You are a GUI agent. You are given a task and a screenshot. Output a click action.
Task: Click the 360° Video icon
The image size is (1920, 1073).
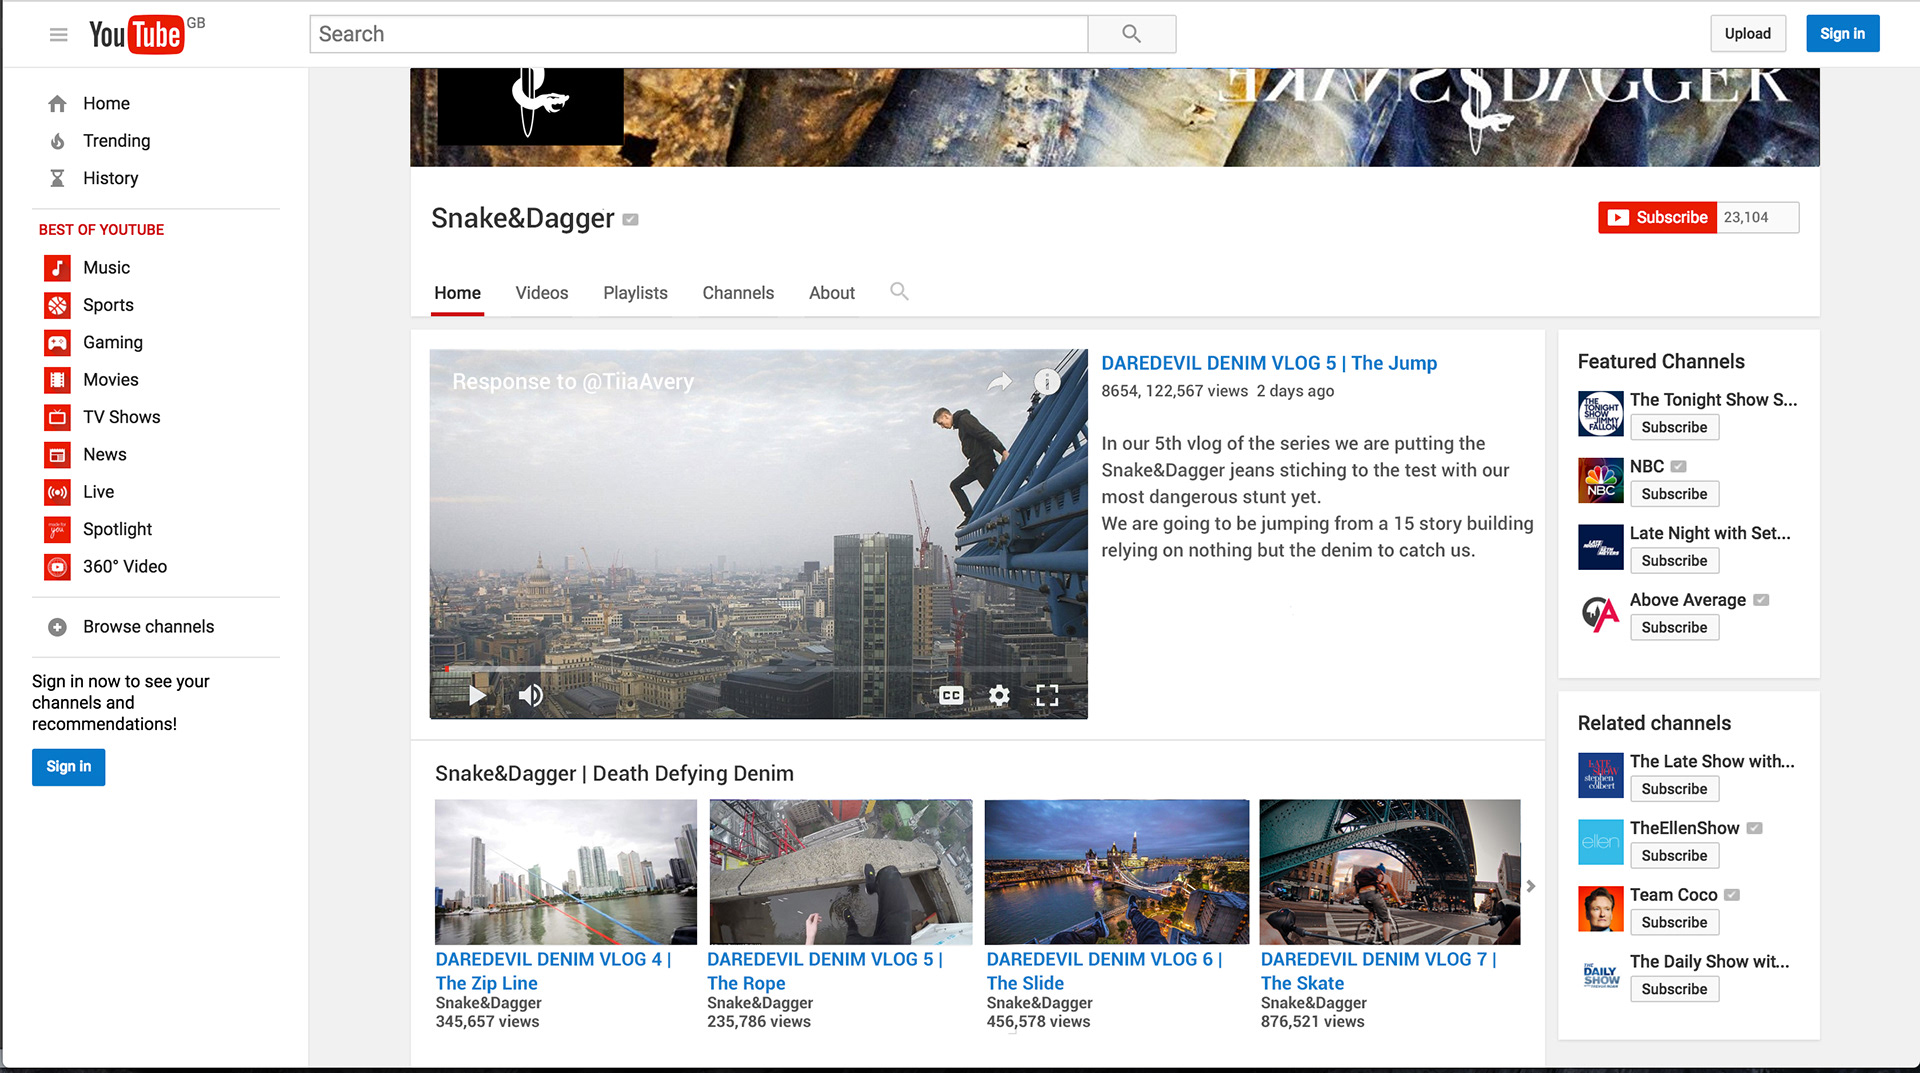pyautogui.click(x=57, y=567)
